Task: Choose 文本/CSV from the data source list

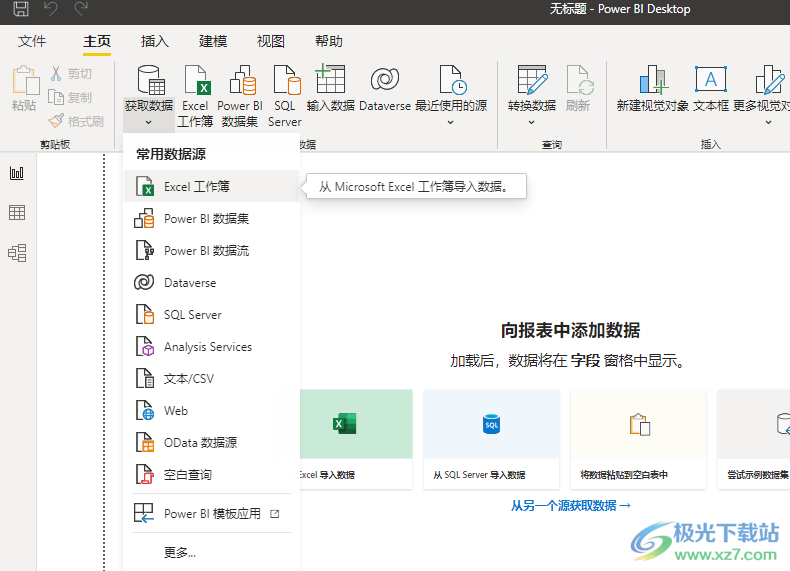Action: [x=211, y=378]
